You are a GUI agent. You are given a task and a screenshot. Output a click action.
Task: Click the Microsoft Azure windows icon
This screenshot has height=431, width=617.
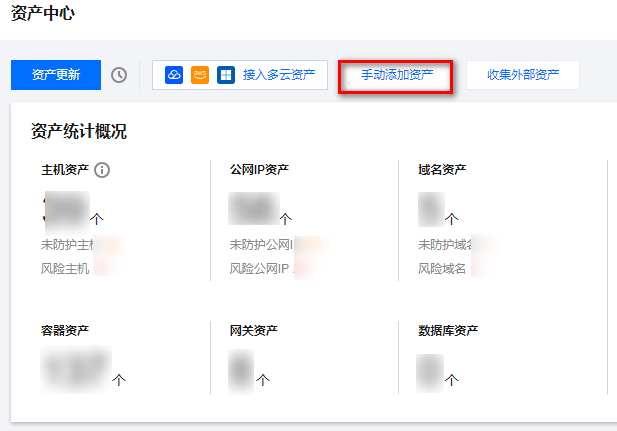pyautogui.click(x=226, y=75)
